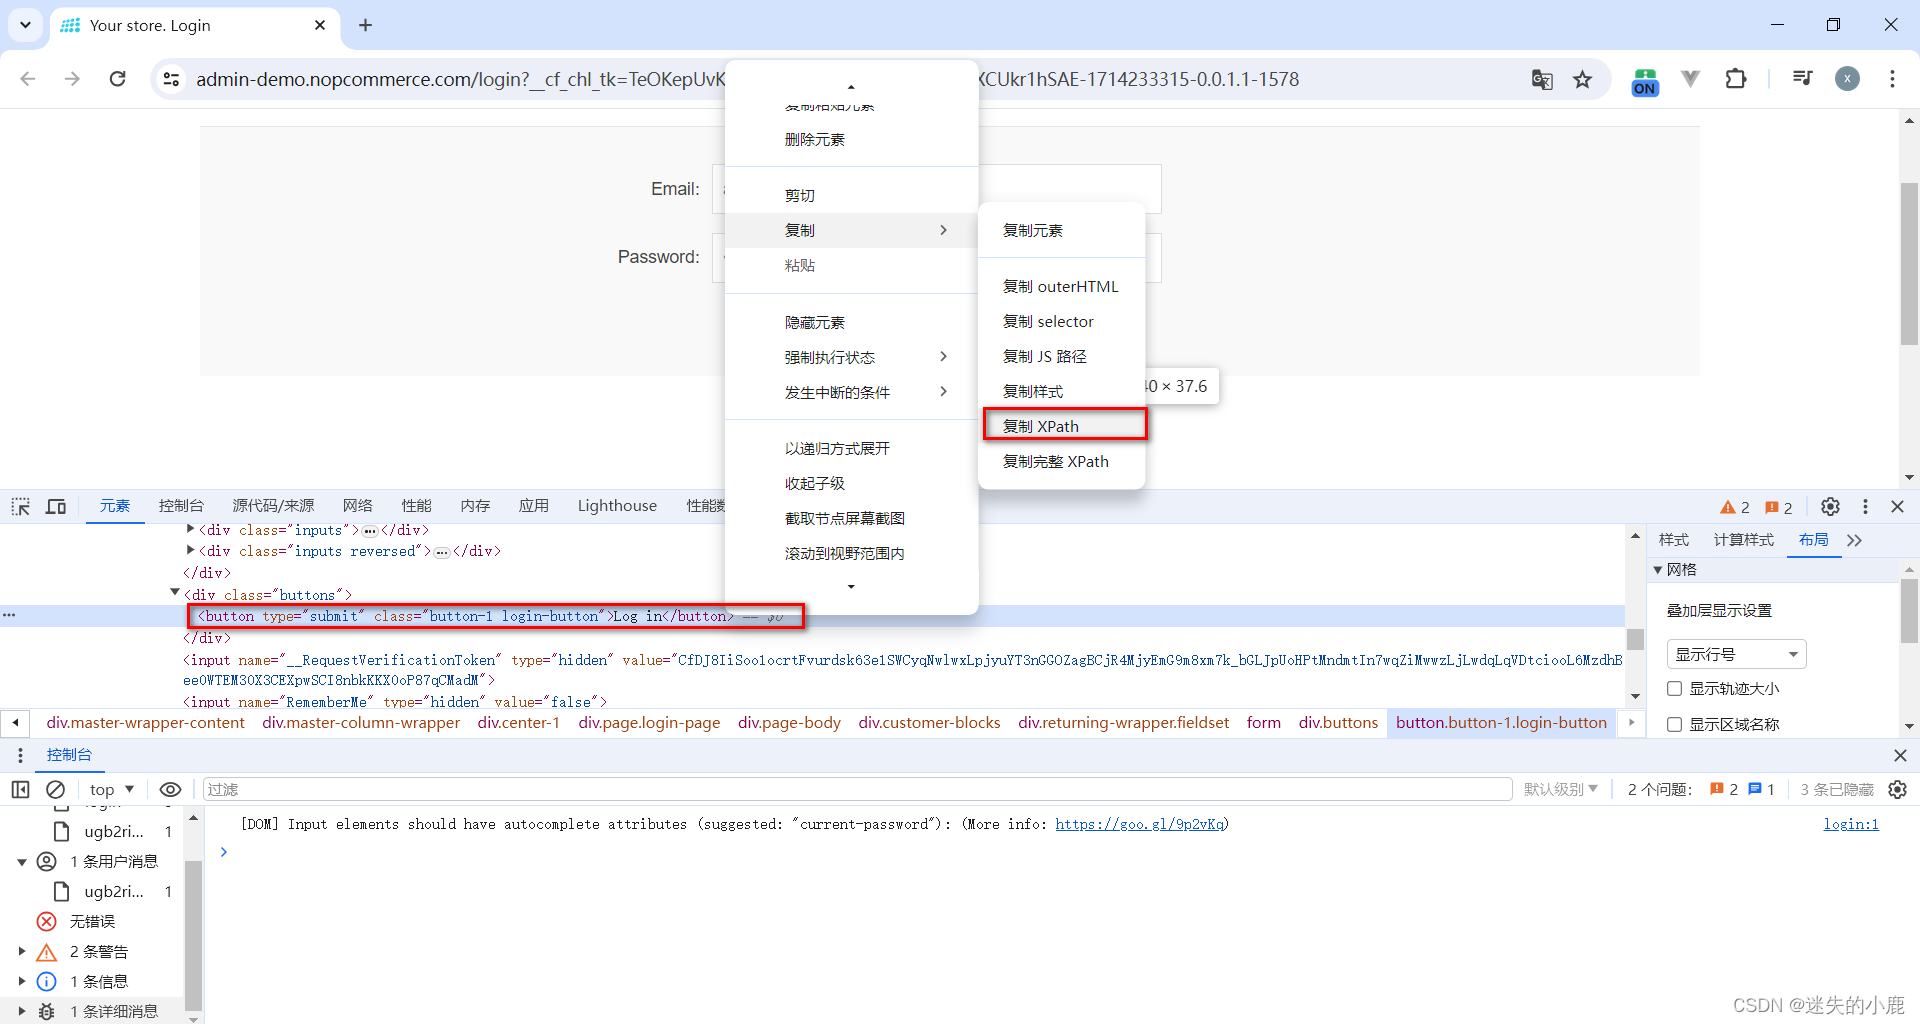
Task: Collapse the div class buttons node
Action: coord(175,593)
